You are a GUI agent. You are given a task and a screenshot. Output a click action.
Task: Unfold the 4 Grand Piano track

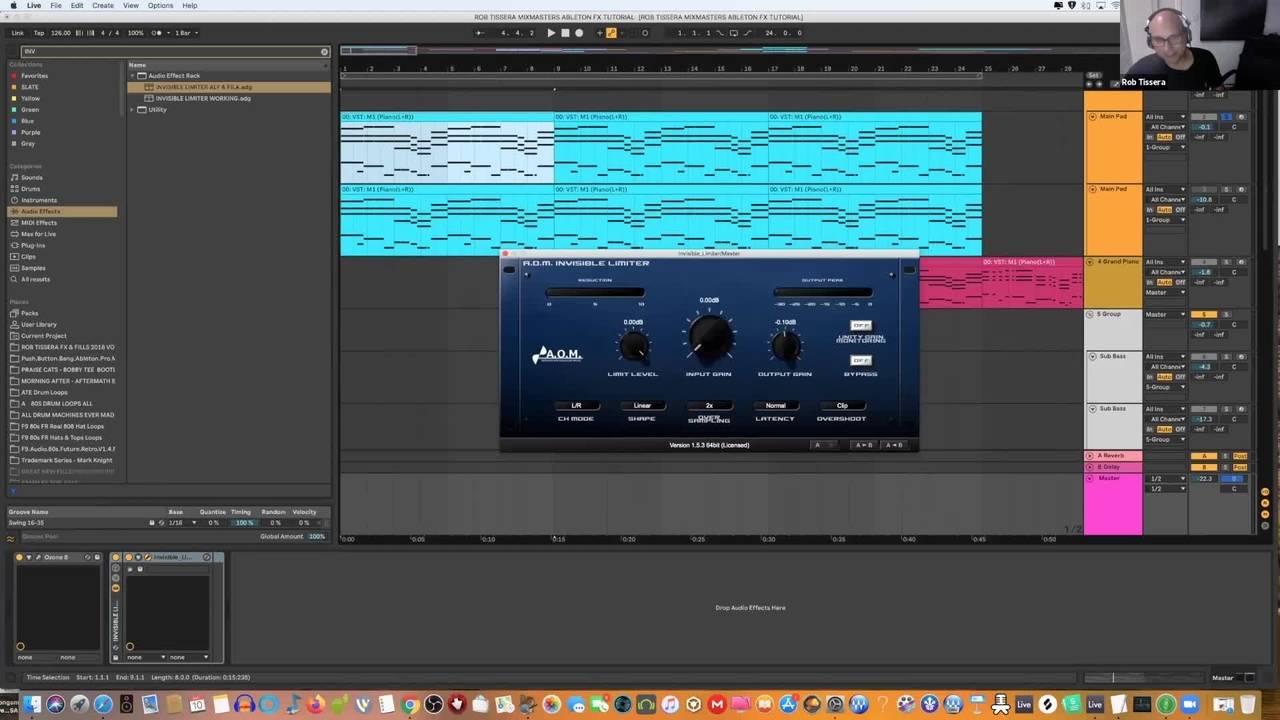1092,262
